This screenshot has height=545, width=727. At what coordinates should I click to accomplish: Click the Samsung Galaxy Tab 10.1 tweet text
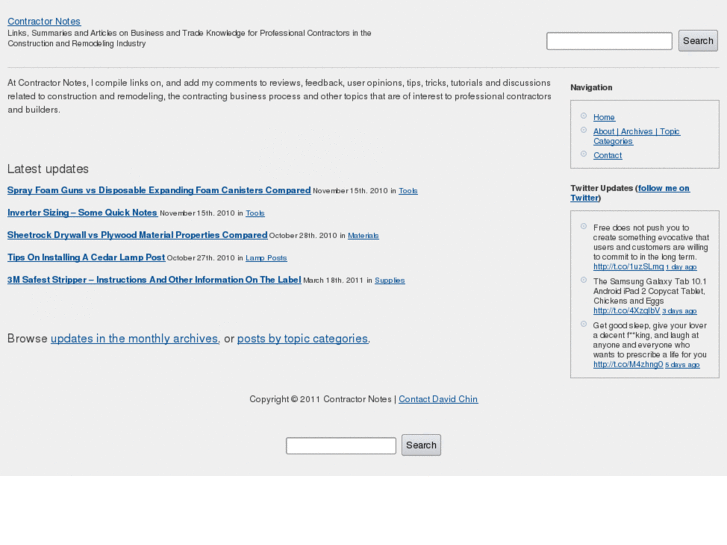click(650, 291)
